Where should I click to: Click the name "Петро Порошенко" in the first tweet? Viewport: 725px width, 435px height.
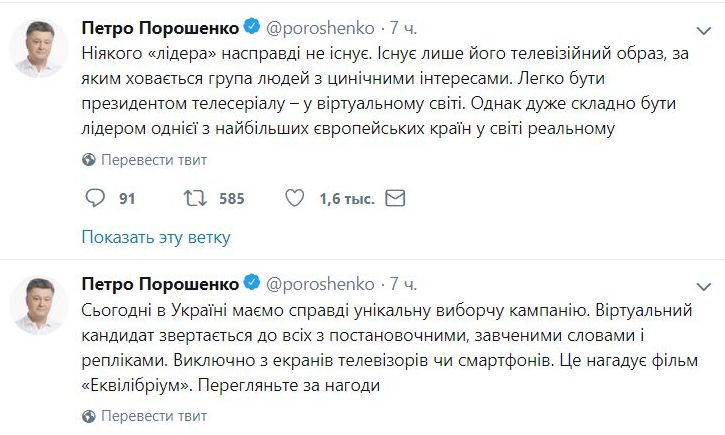160,25
